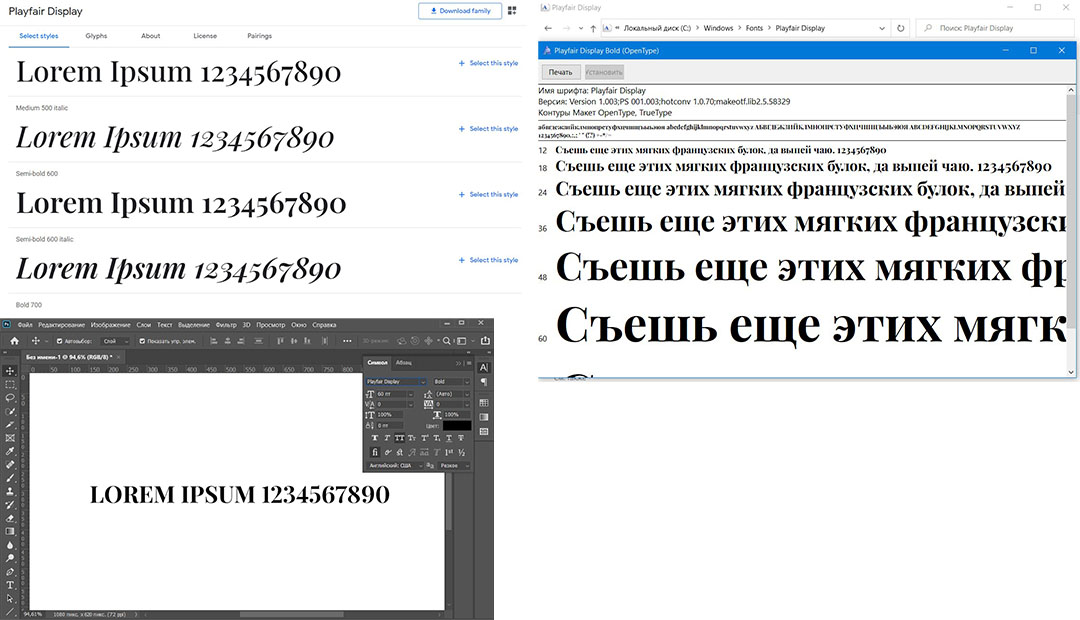Switch to the Pairings tab on Google Fonts

[260, 36]
